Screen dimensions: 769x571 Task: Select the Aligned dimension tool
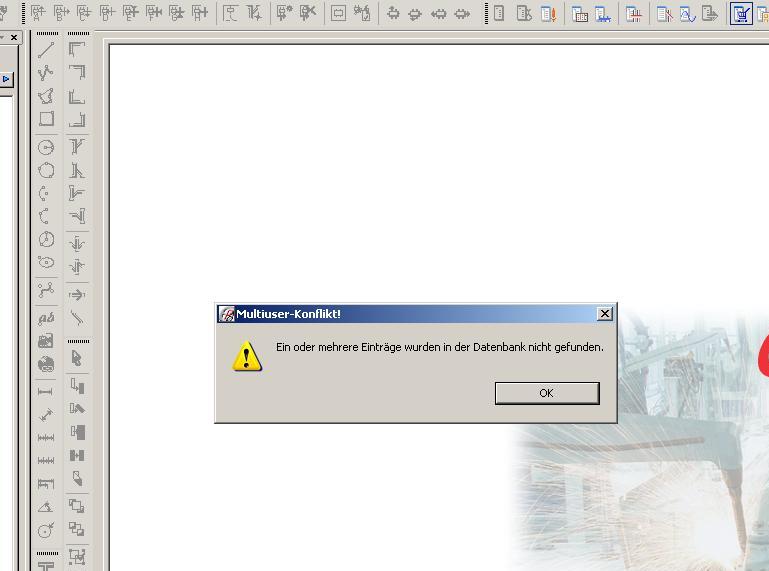pos(46,415)
